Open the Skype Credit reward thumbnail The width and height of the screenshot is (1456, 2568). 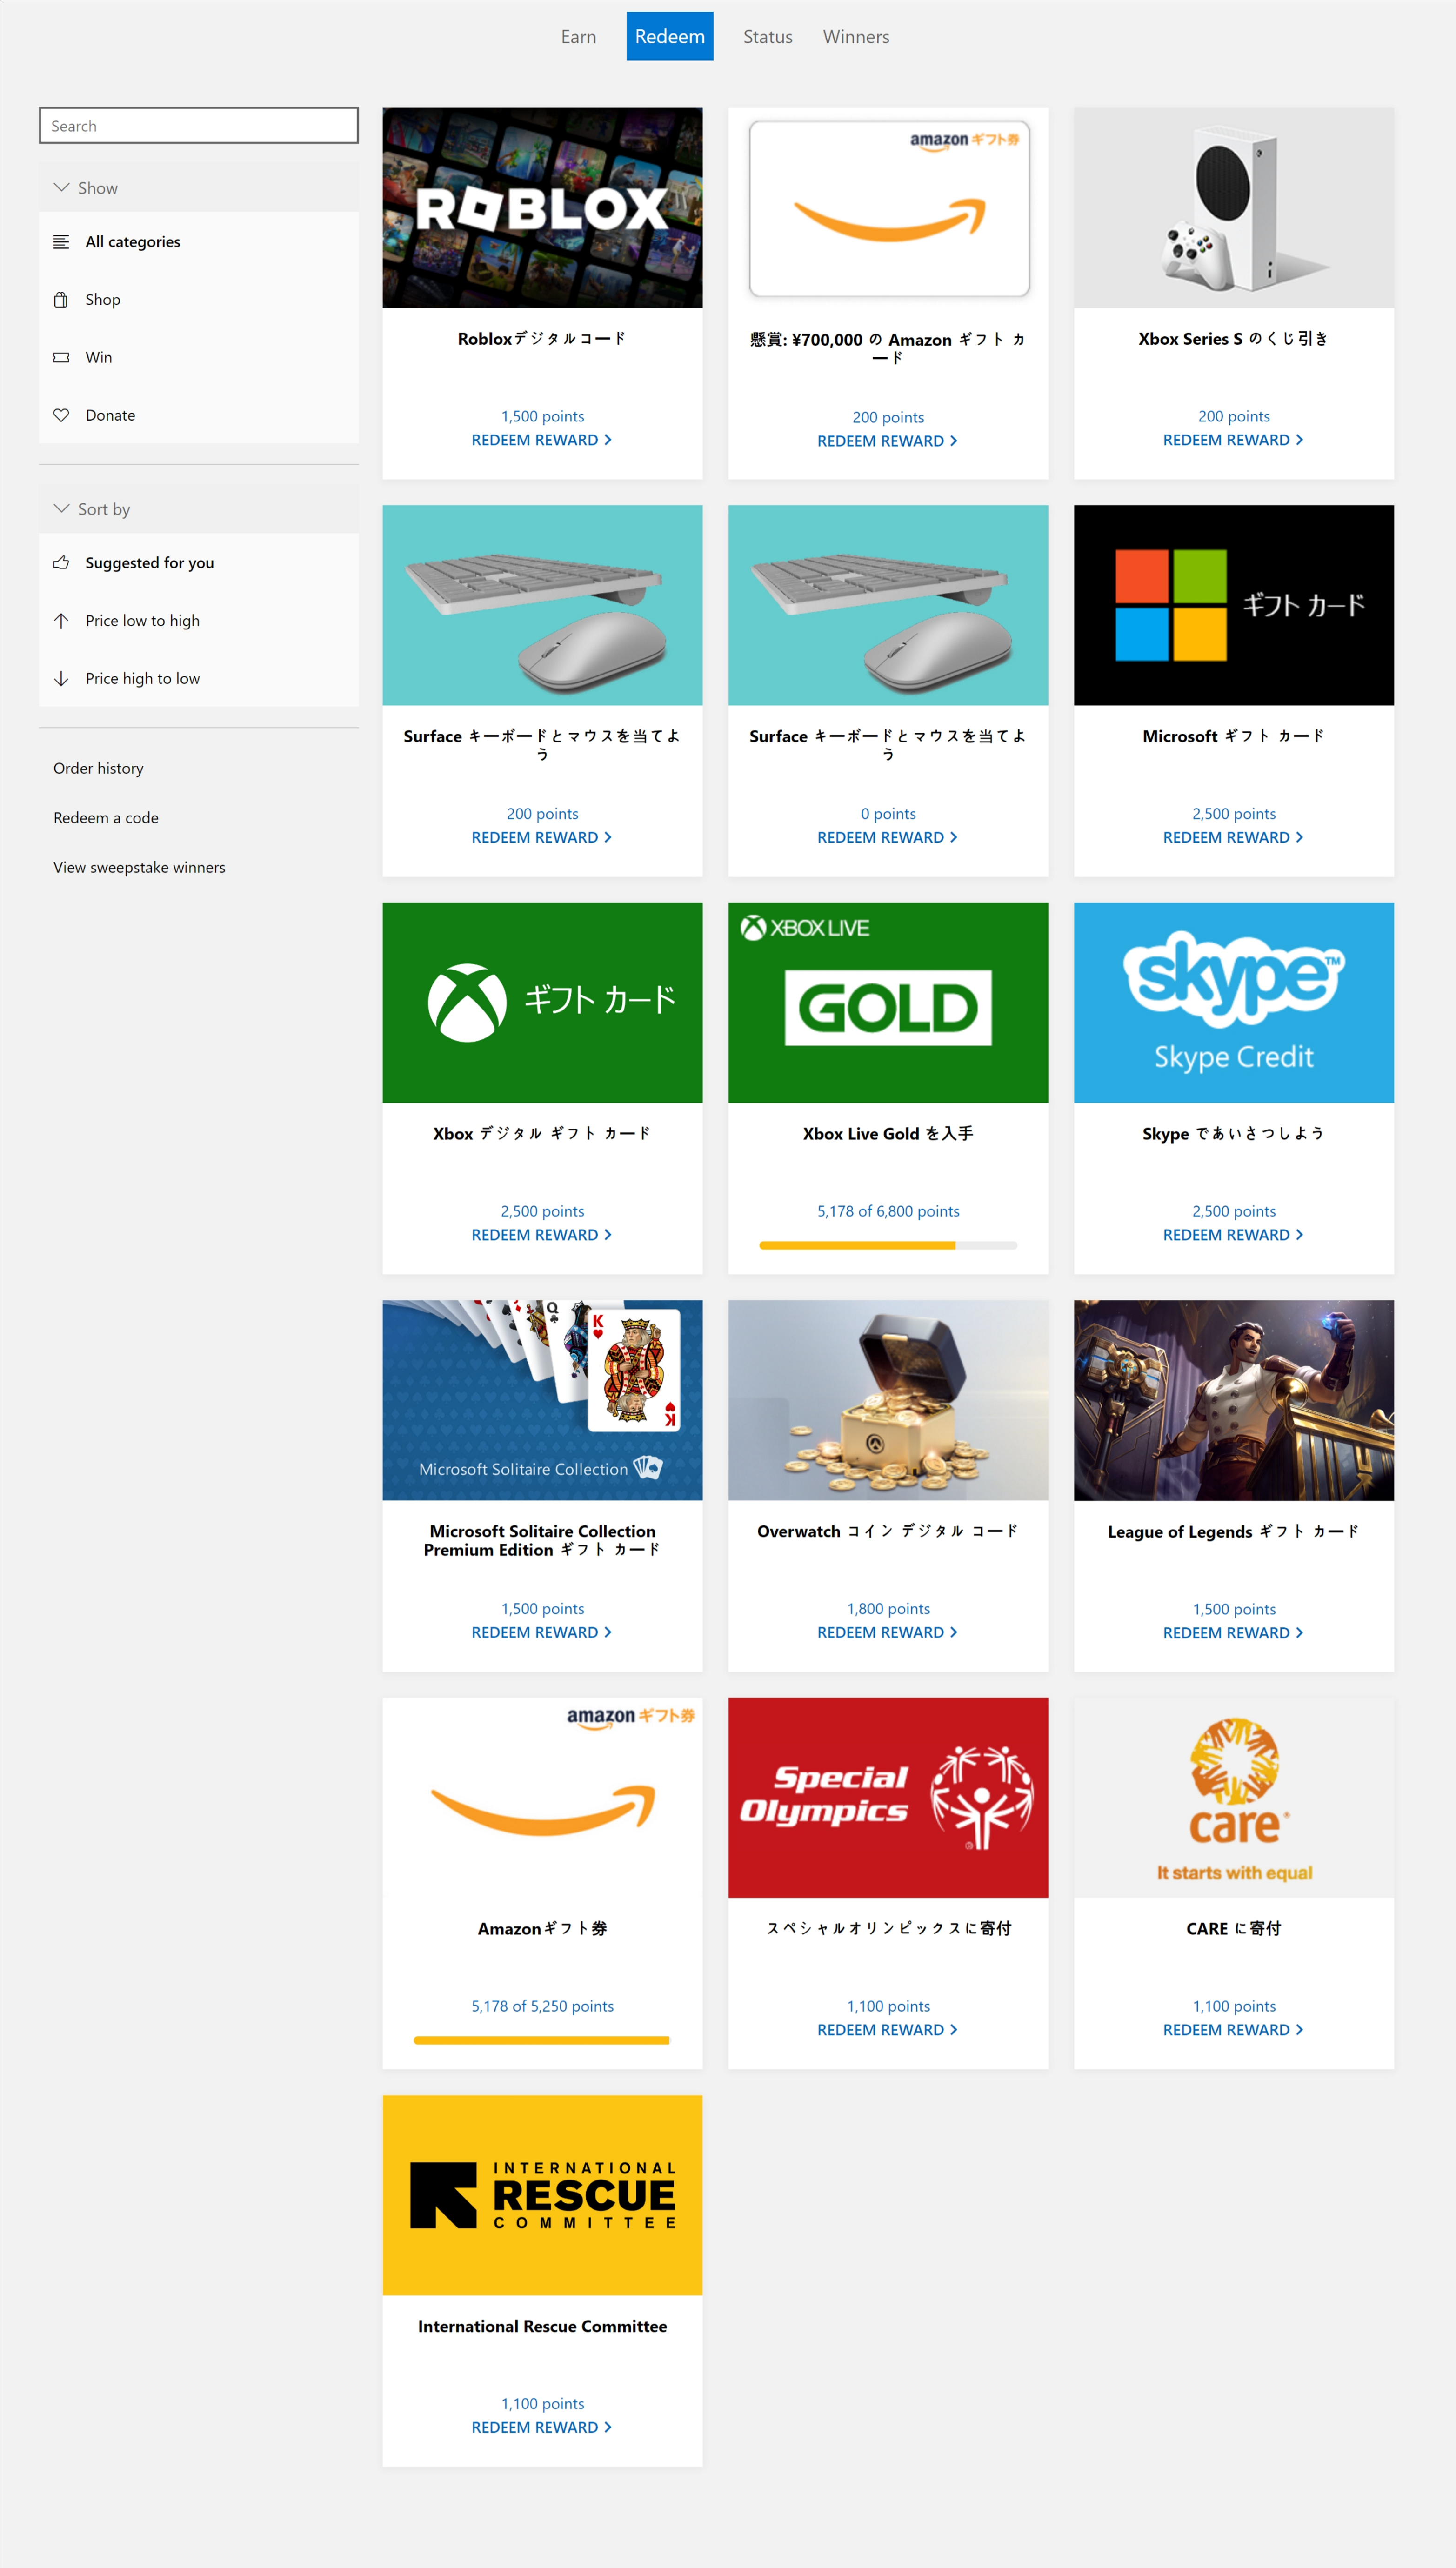1233,1003
